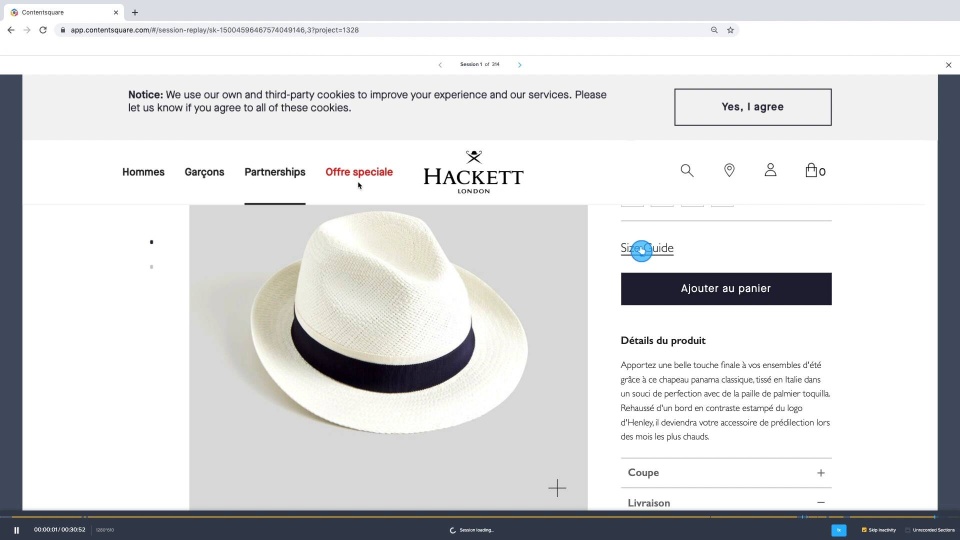Open the Garçons menu
The width and height of the screenshot is (960, 540).
(x=204, y=172)
